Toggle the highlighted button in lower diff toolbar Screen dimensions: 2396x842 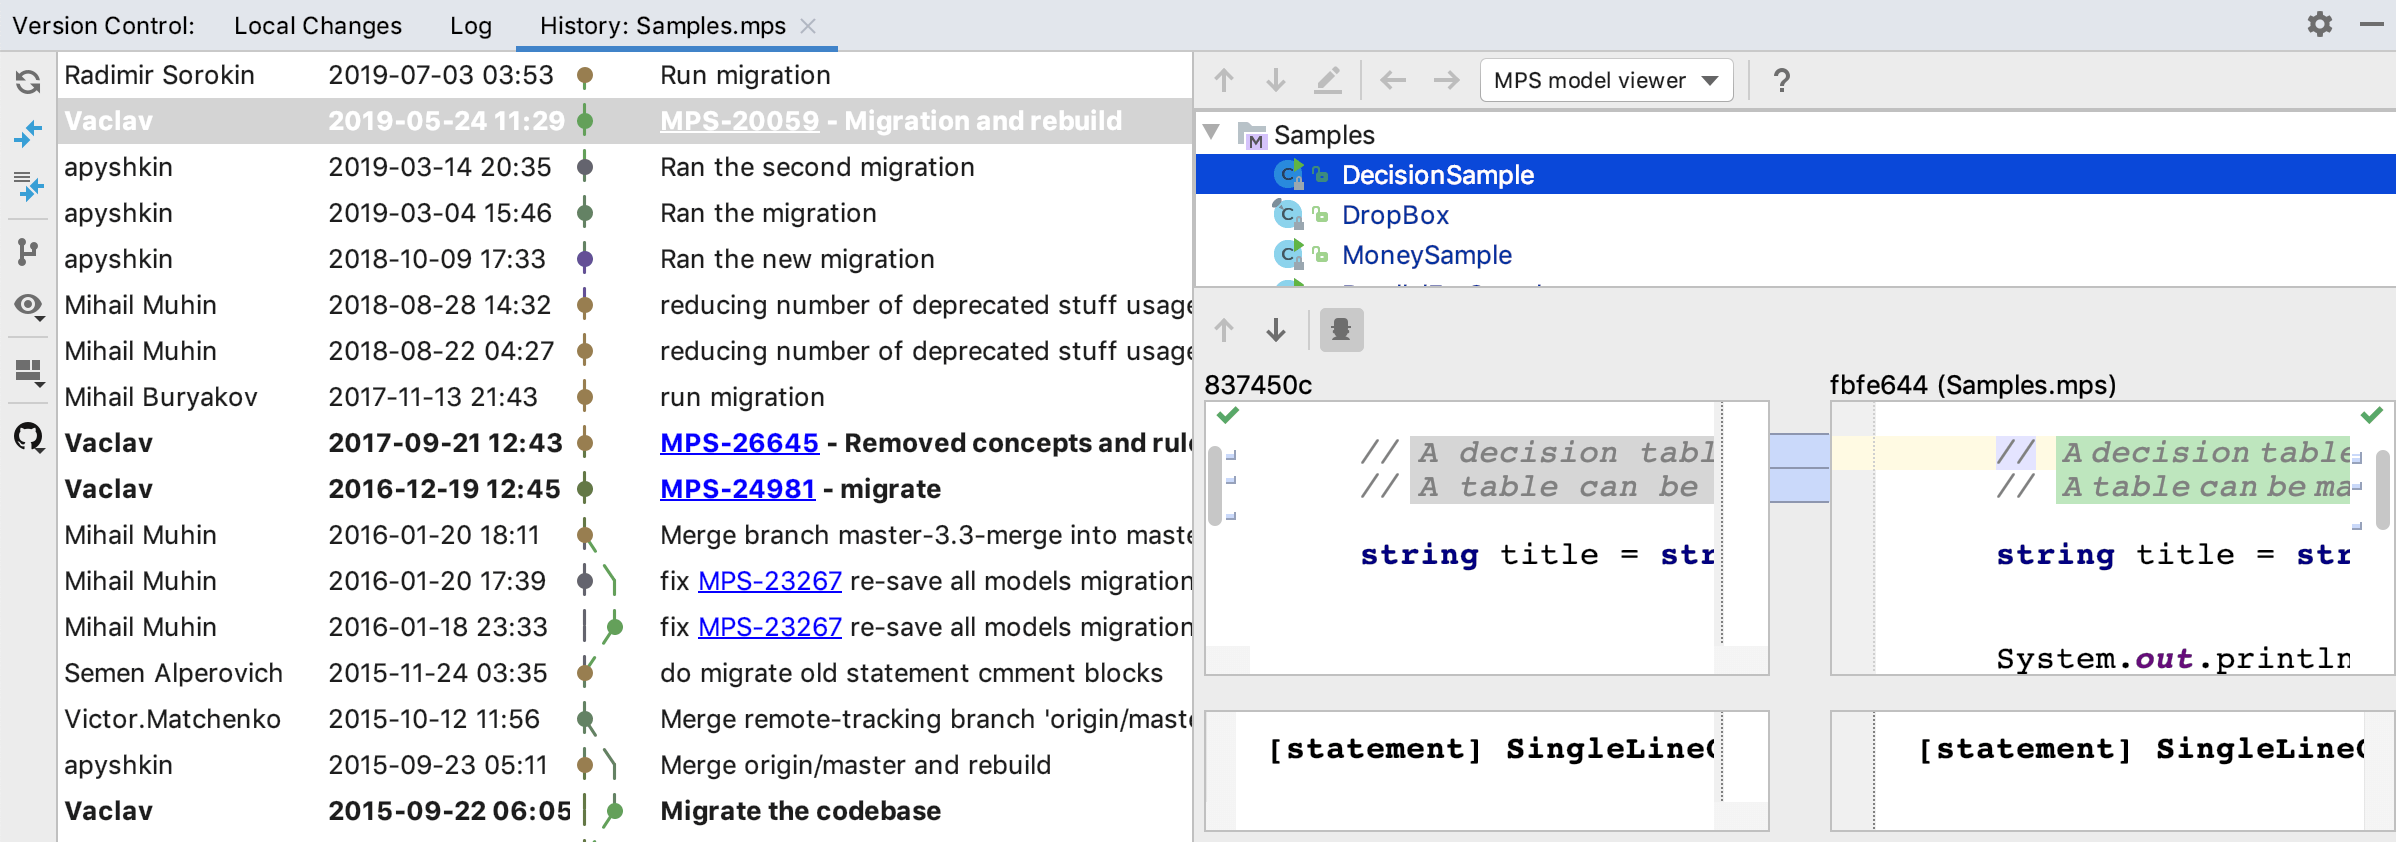[1341, 330]
